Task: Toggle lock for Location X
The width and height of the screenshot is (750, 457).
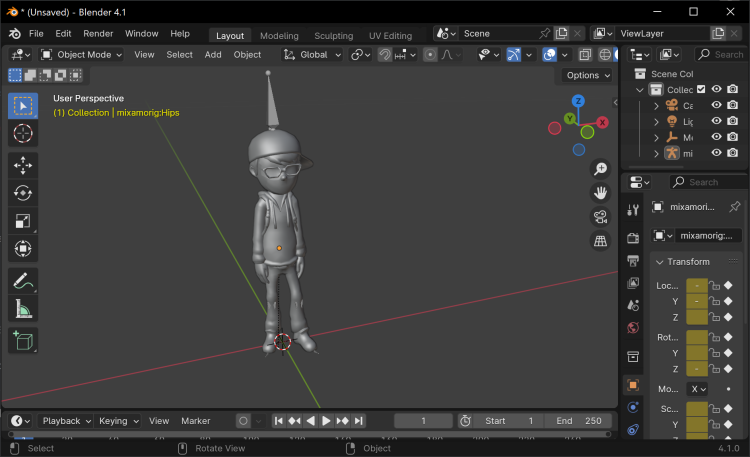Action: click(x=714, y=286)
